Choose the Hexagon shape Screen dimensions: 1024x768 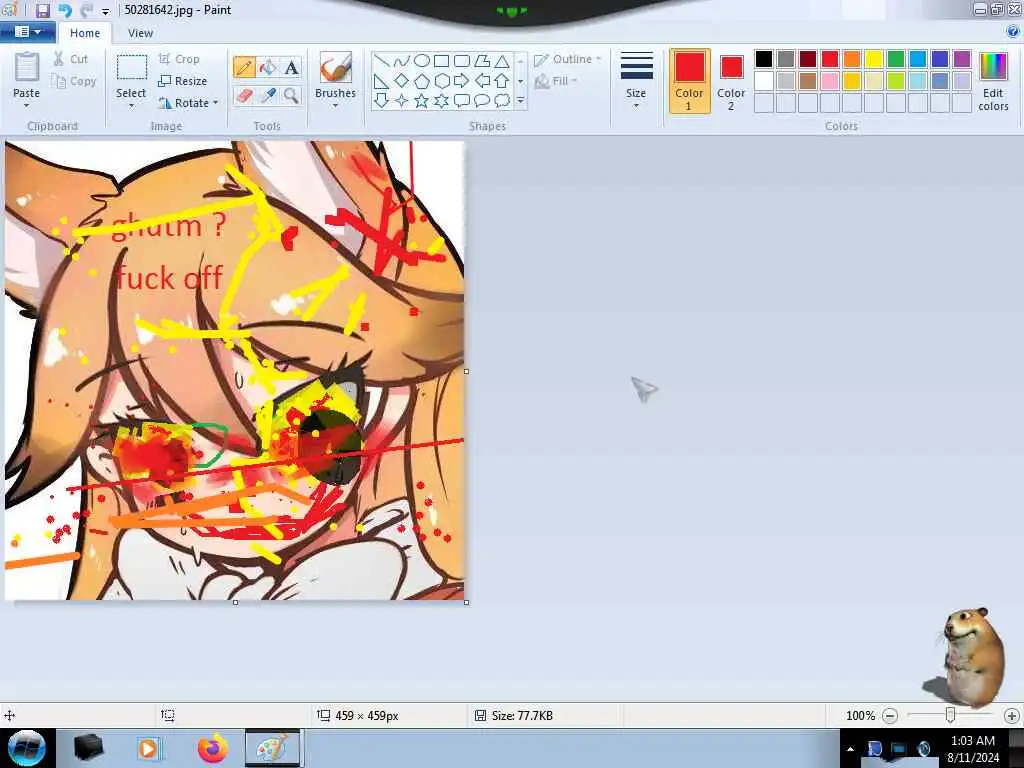[x=441, y=81]
